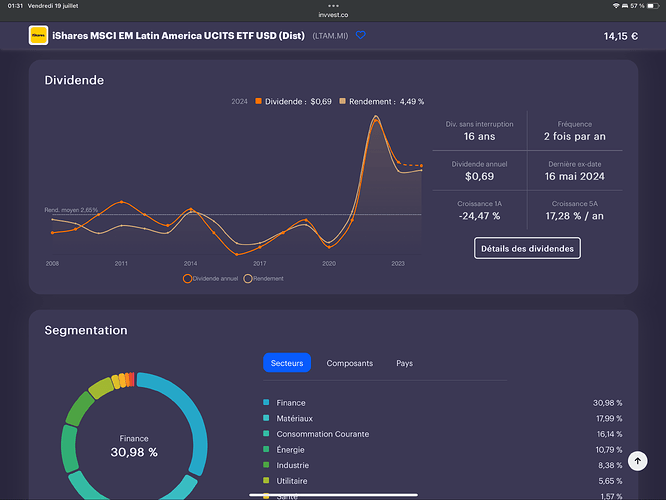Click the Rend. moyen 2,65% line label

(71, 210)
